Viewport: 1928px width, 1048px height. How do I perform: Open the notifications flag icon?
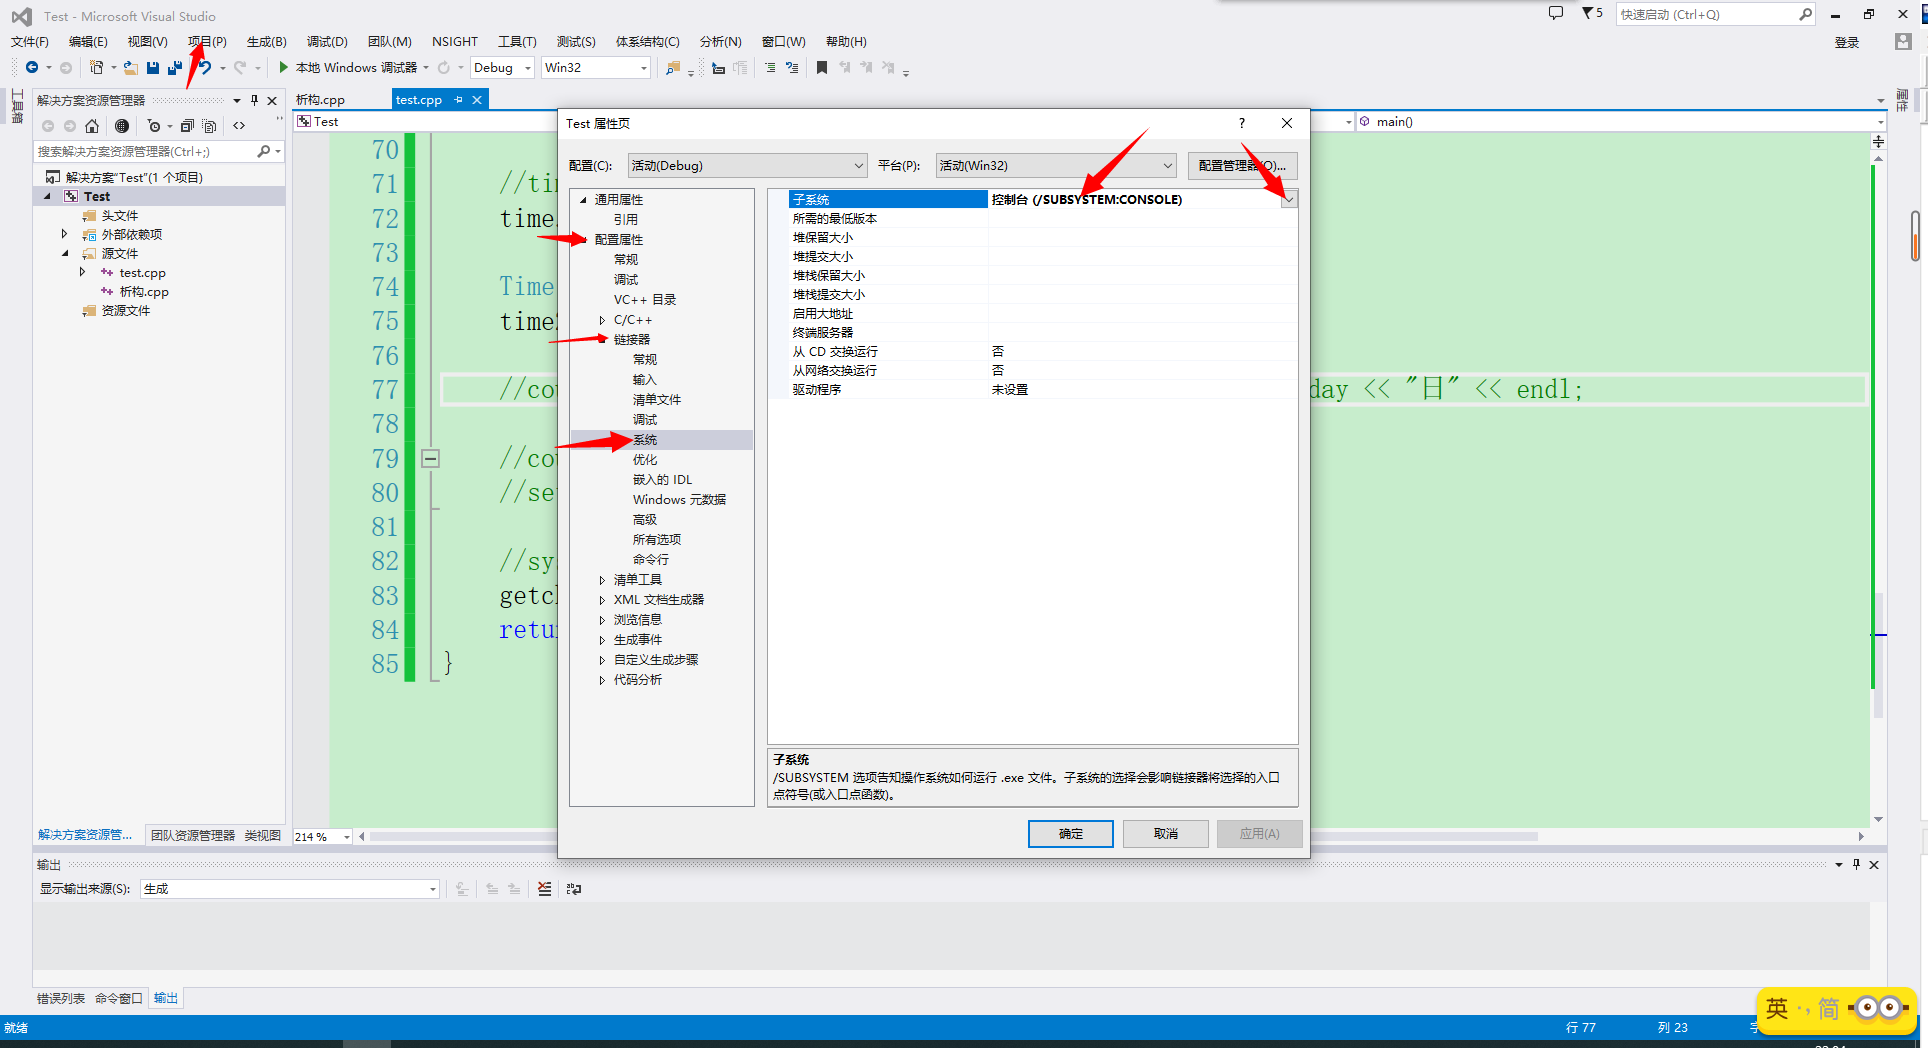pos(1592,13)
